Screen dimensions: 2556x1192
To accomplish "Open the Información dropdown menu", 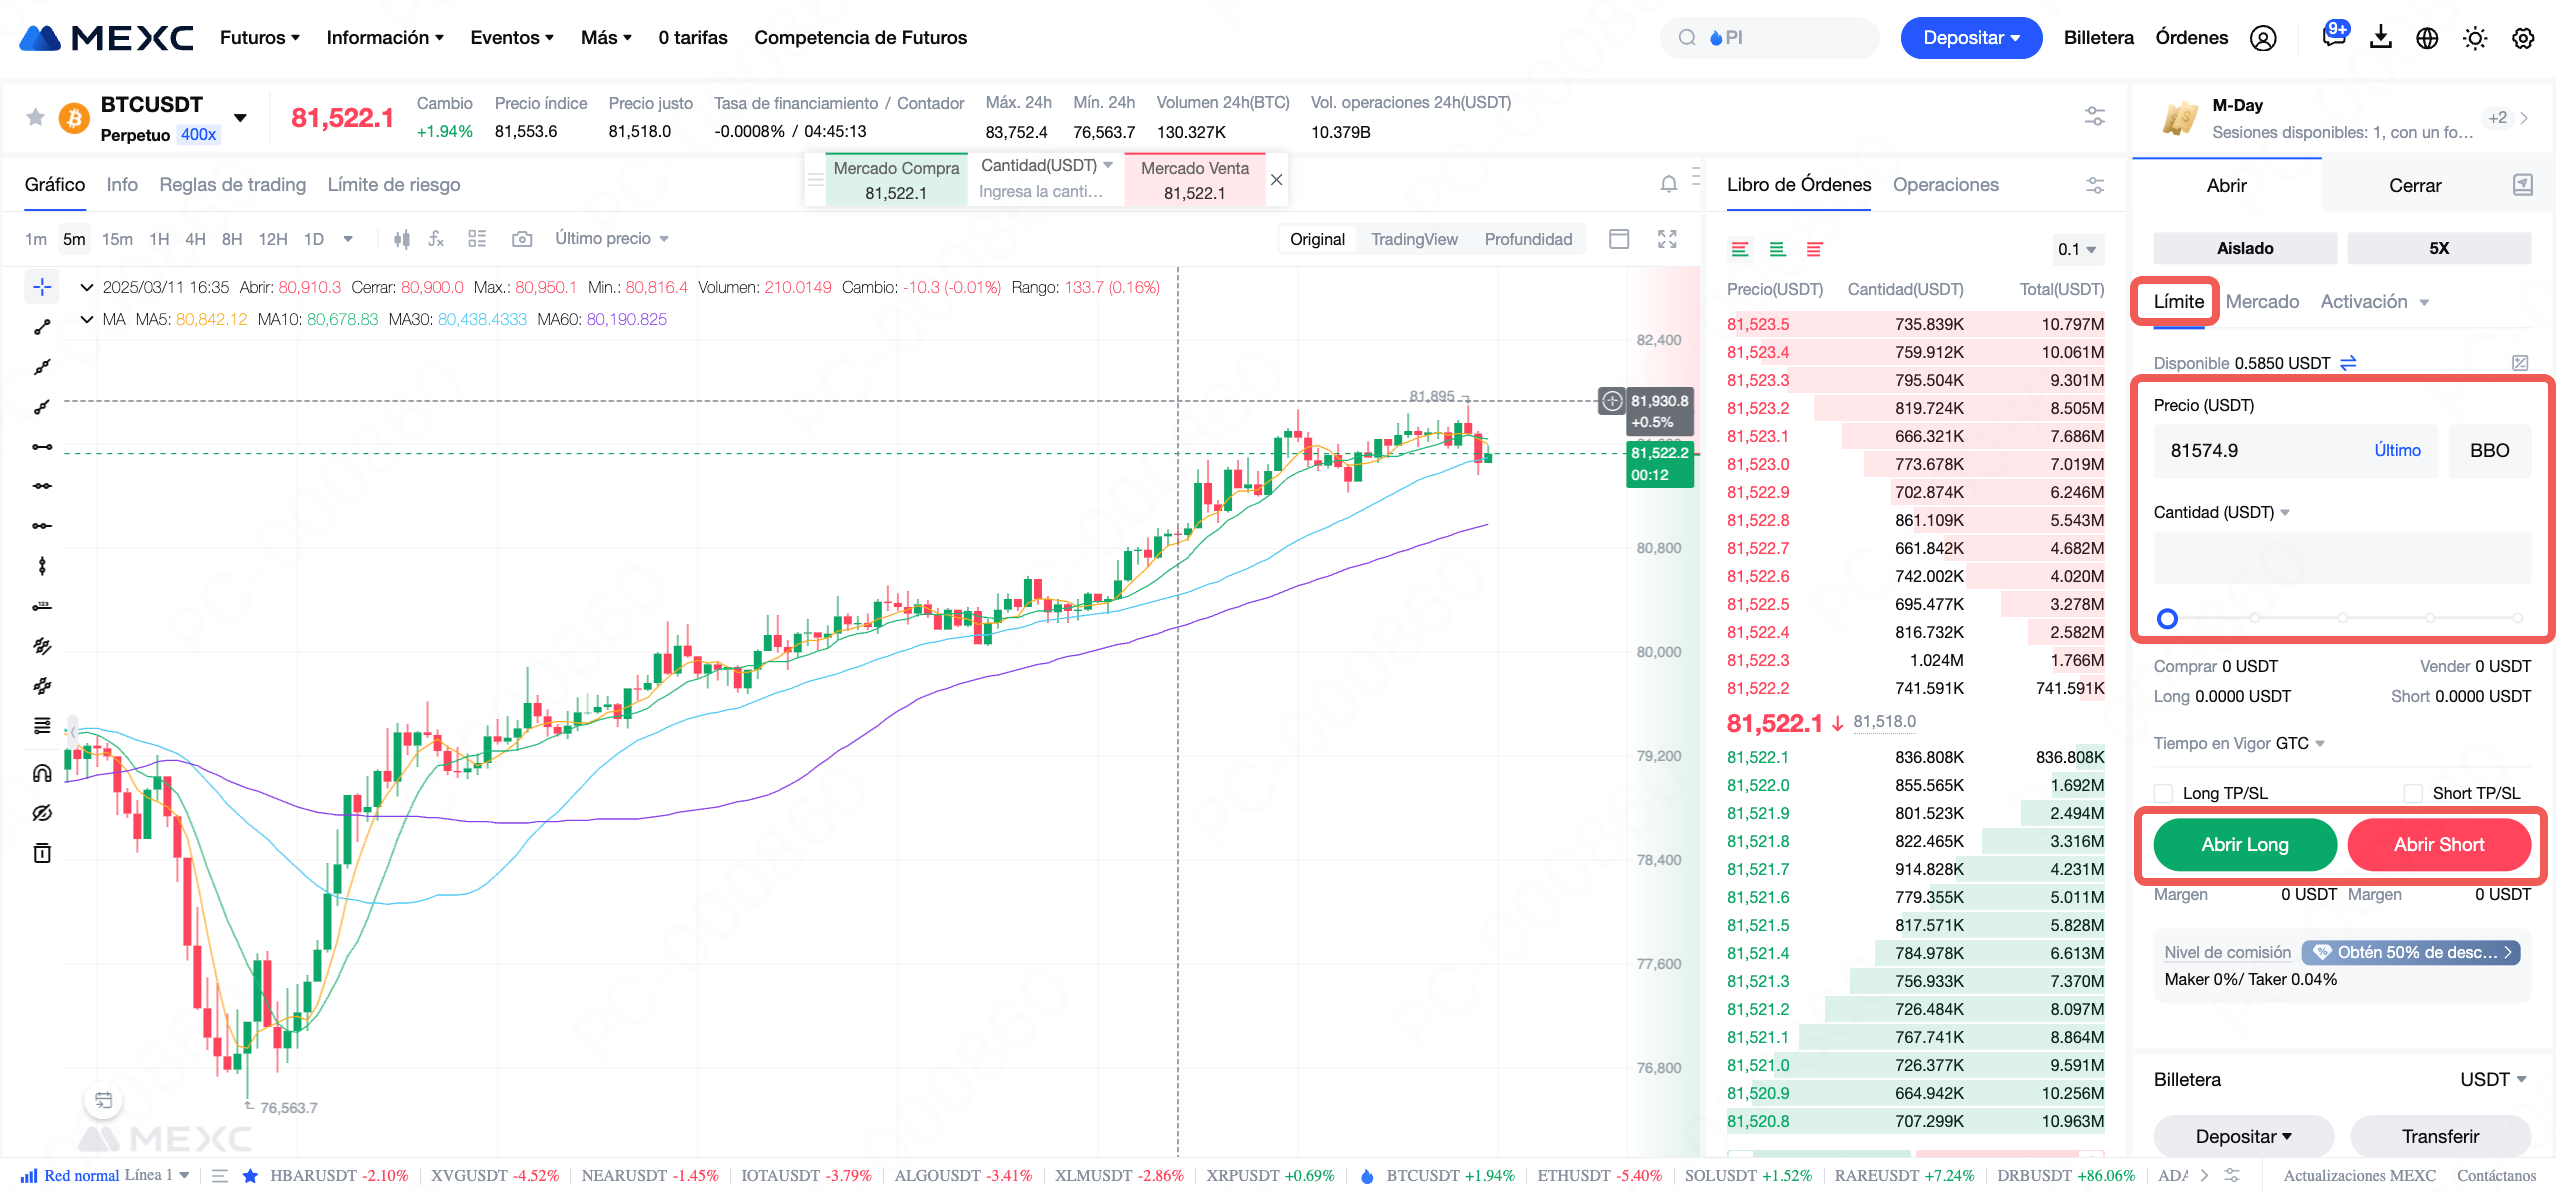I will point(385,38).
